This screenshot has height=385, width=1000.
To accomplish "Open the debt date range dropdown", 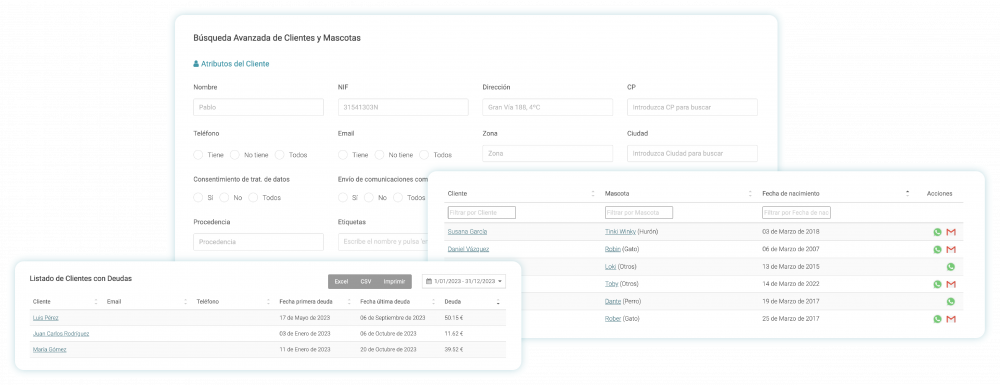I will (x=464, y=281).
